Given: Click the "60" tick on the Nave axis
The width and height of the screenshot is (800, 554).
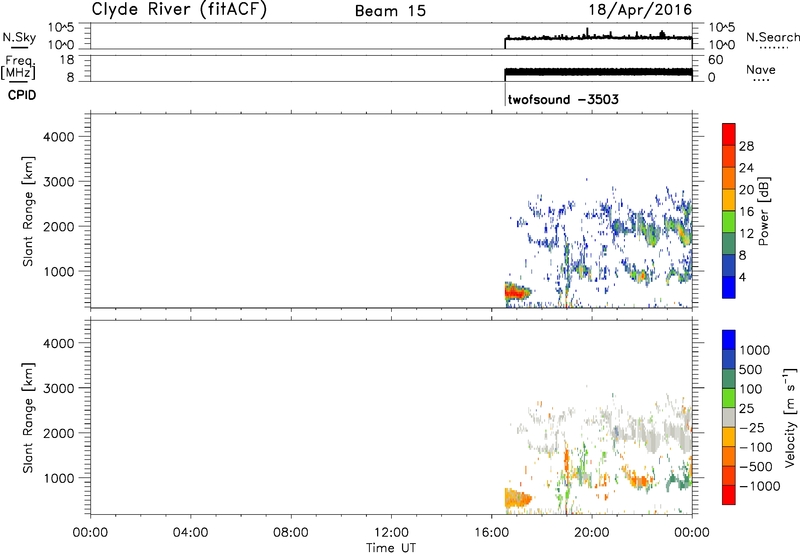Looking at the screenshot, I should (x=715, y=60).
